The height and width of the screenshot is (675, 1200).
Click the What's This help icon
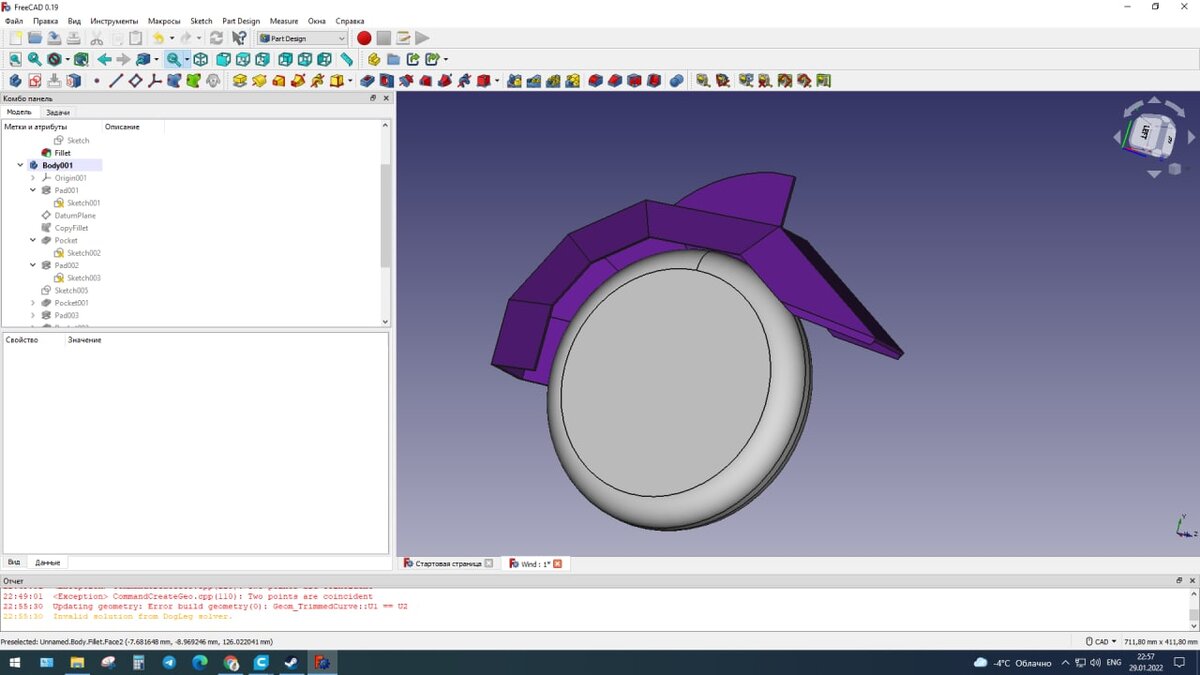click(x=239, y=38)
